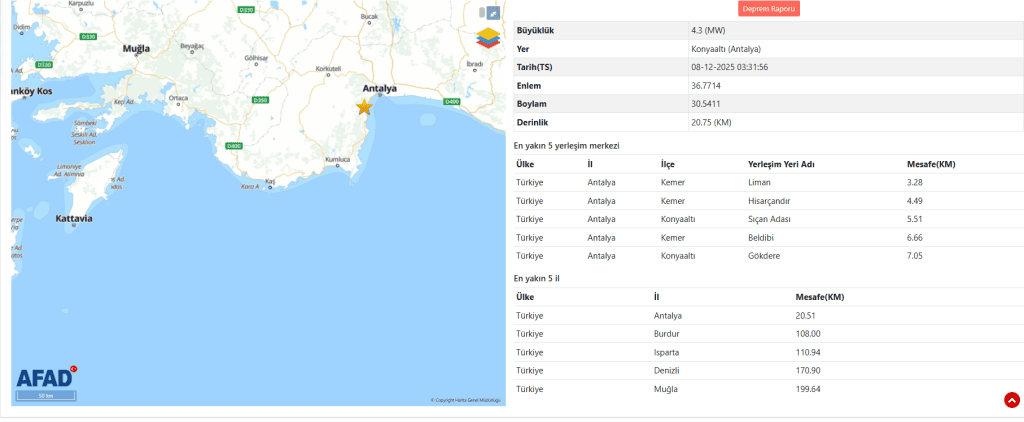Select the Liman settlement row
1024x422 pixels.
pos(758,182)
